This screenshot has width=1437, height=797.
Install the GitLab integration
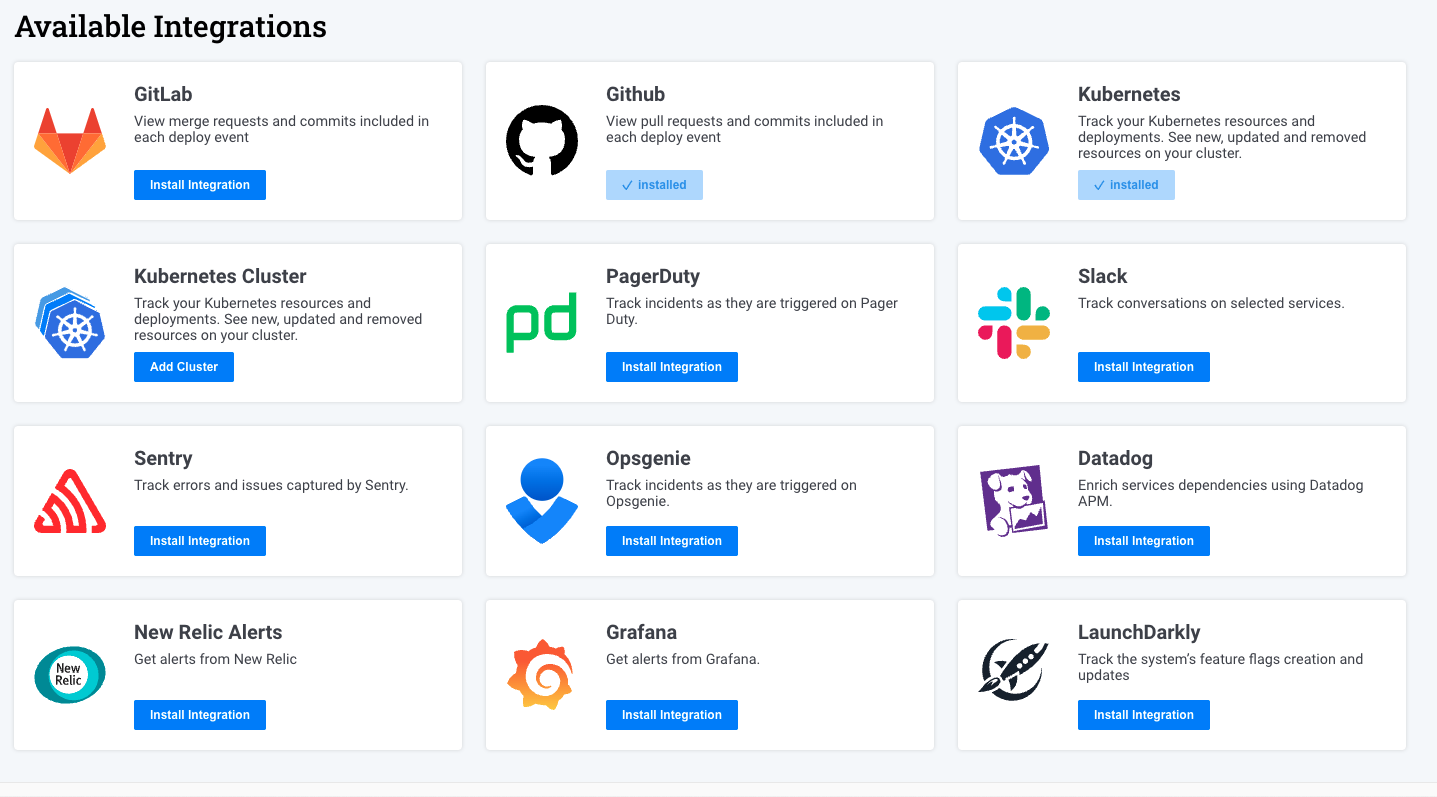click(200, 185)
